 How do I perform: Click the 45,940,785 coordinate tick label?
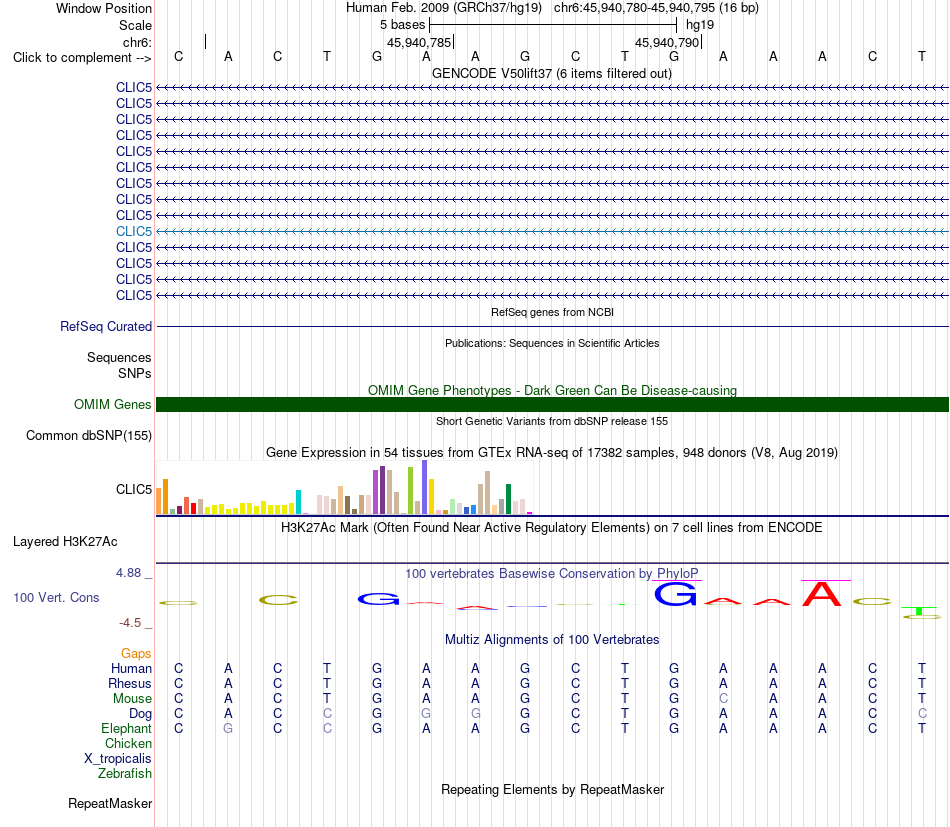click(419, 42)
